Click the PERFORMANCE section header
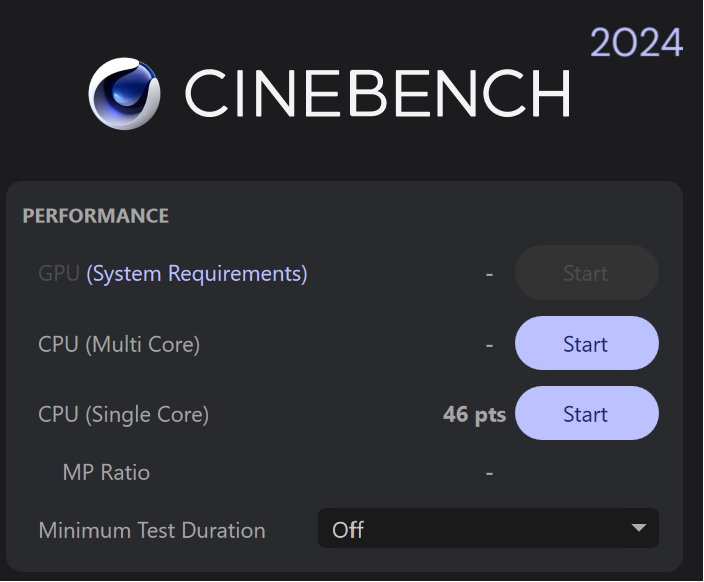Screen dimensions: 704x582 click(96, 216)
